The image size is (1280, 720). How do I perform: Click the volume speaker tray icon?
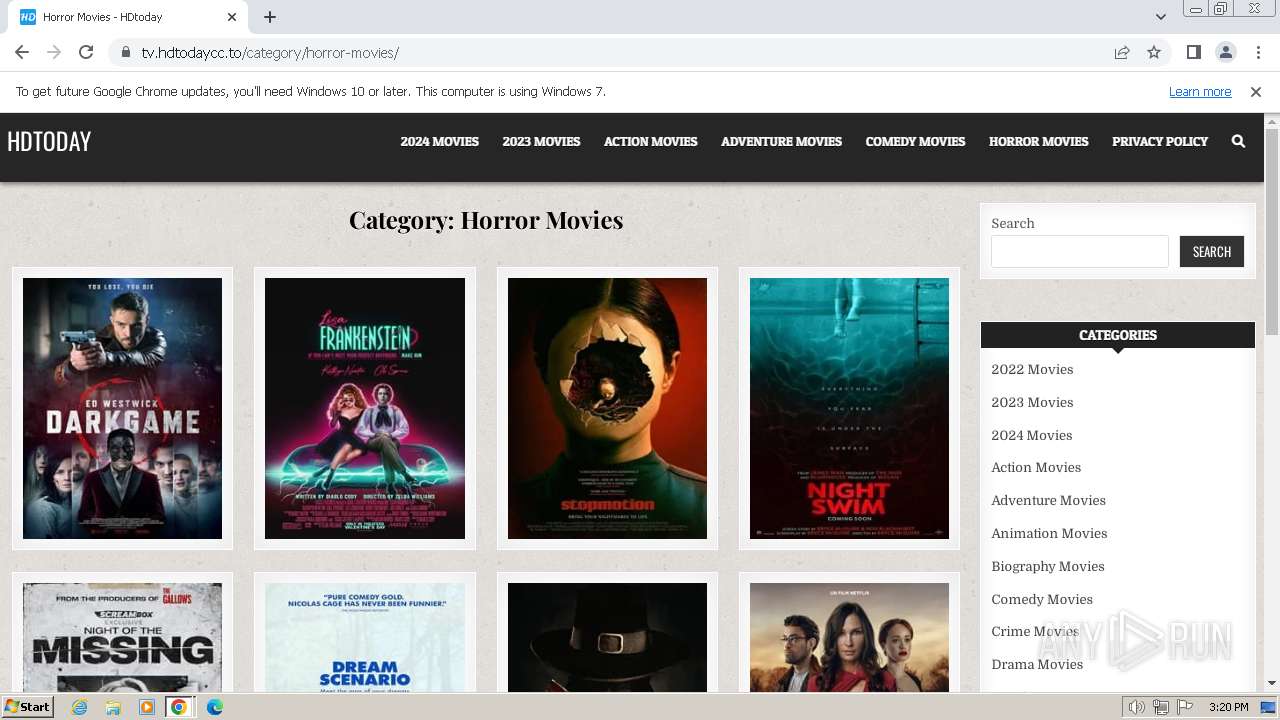pyautogui.click(x=1137, y=707)
